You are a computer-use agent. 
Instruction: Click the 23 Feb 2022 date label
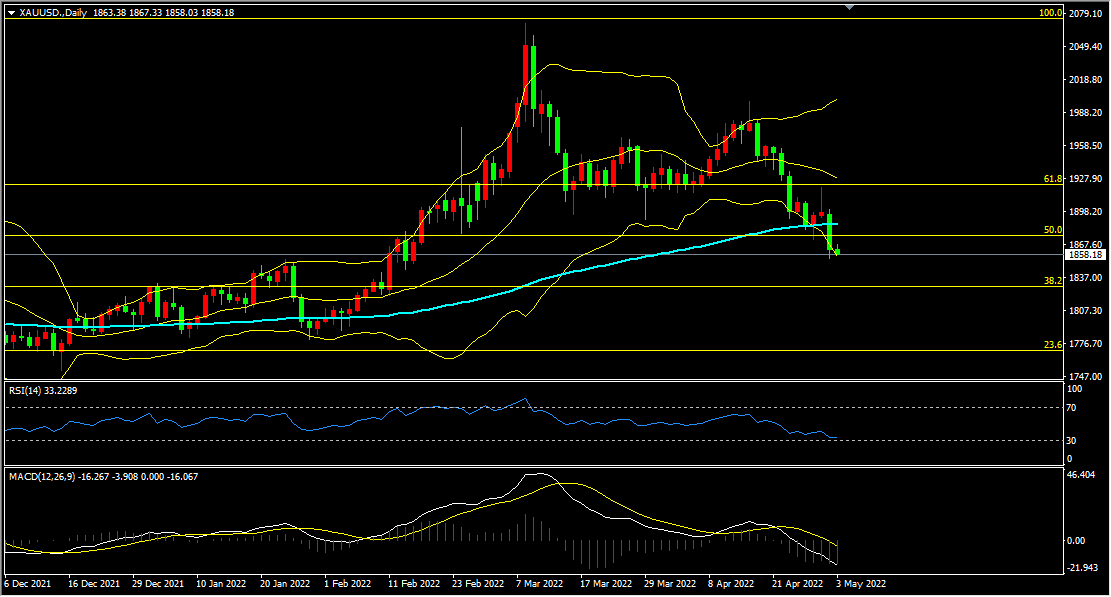[x=478, y=584]
